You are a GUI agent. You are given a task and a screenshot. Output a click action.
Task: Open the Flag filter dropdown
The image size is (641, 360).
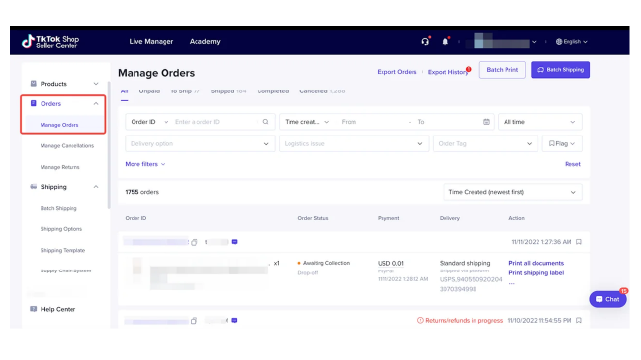coord(562,143)
